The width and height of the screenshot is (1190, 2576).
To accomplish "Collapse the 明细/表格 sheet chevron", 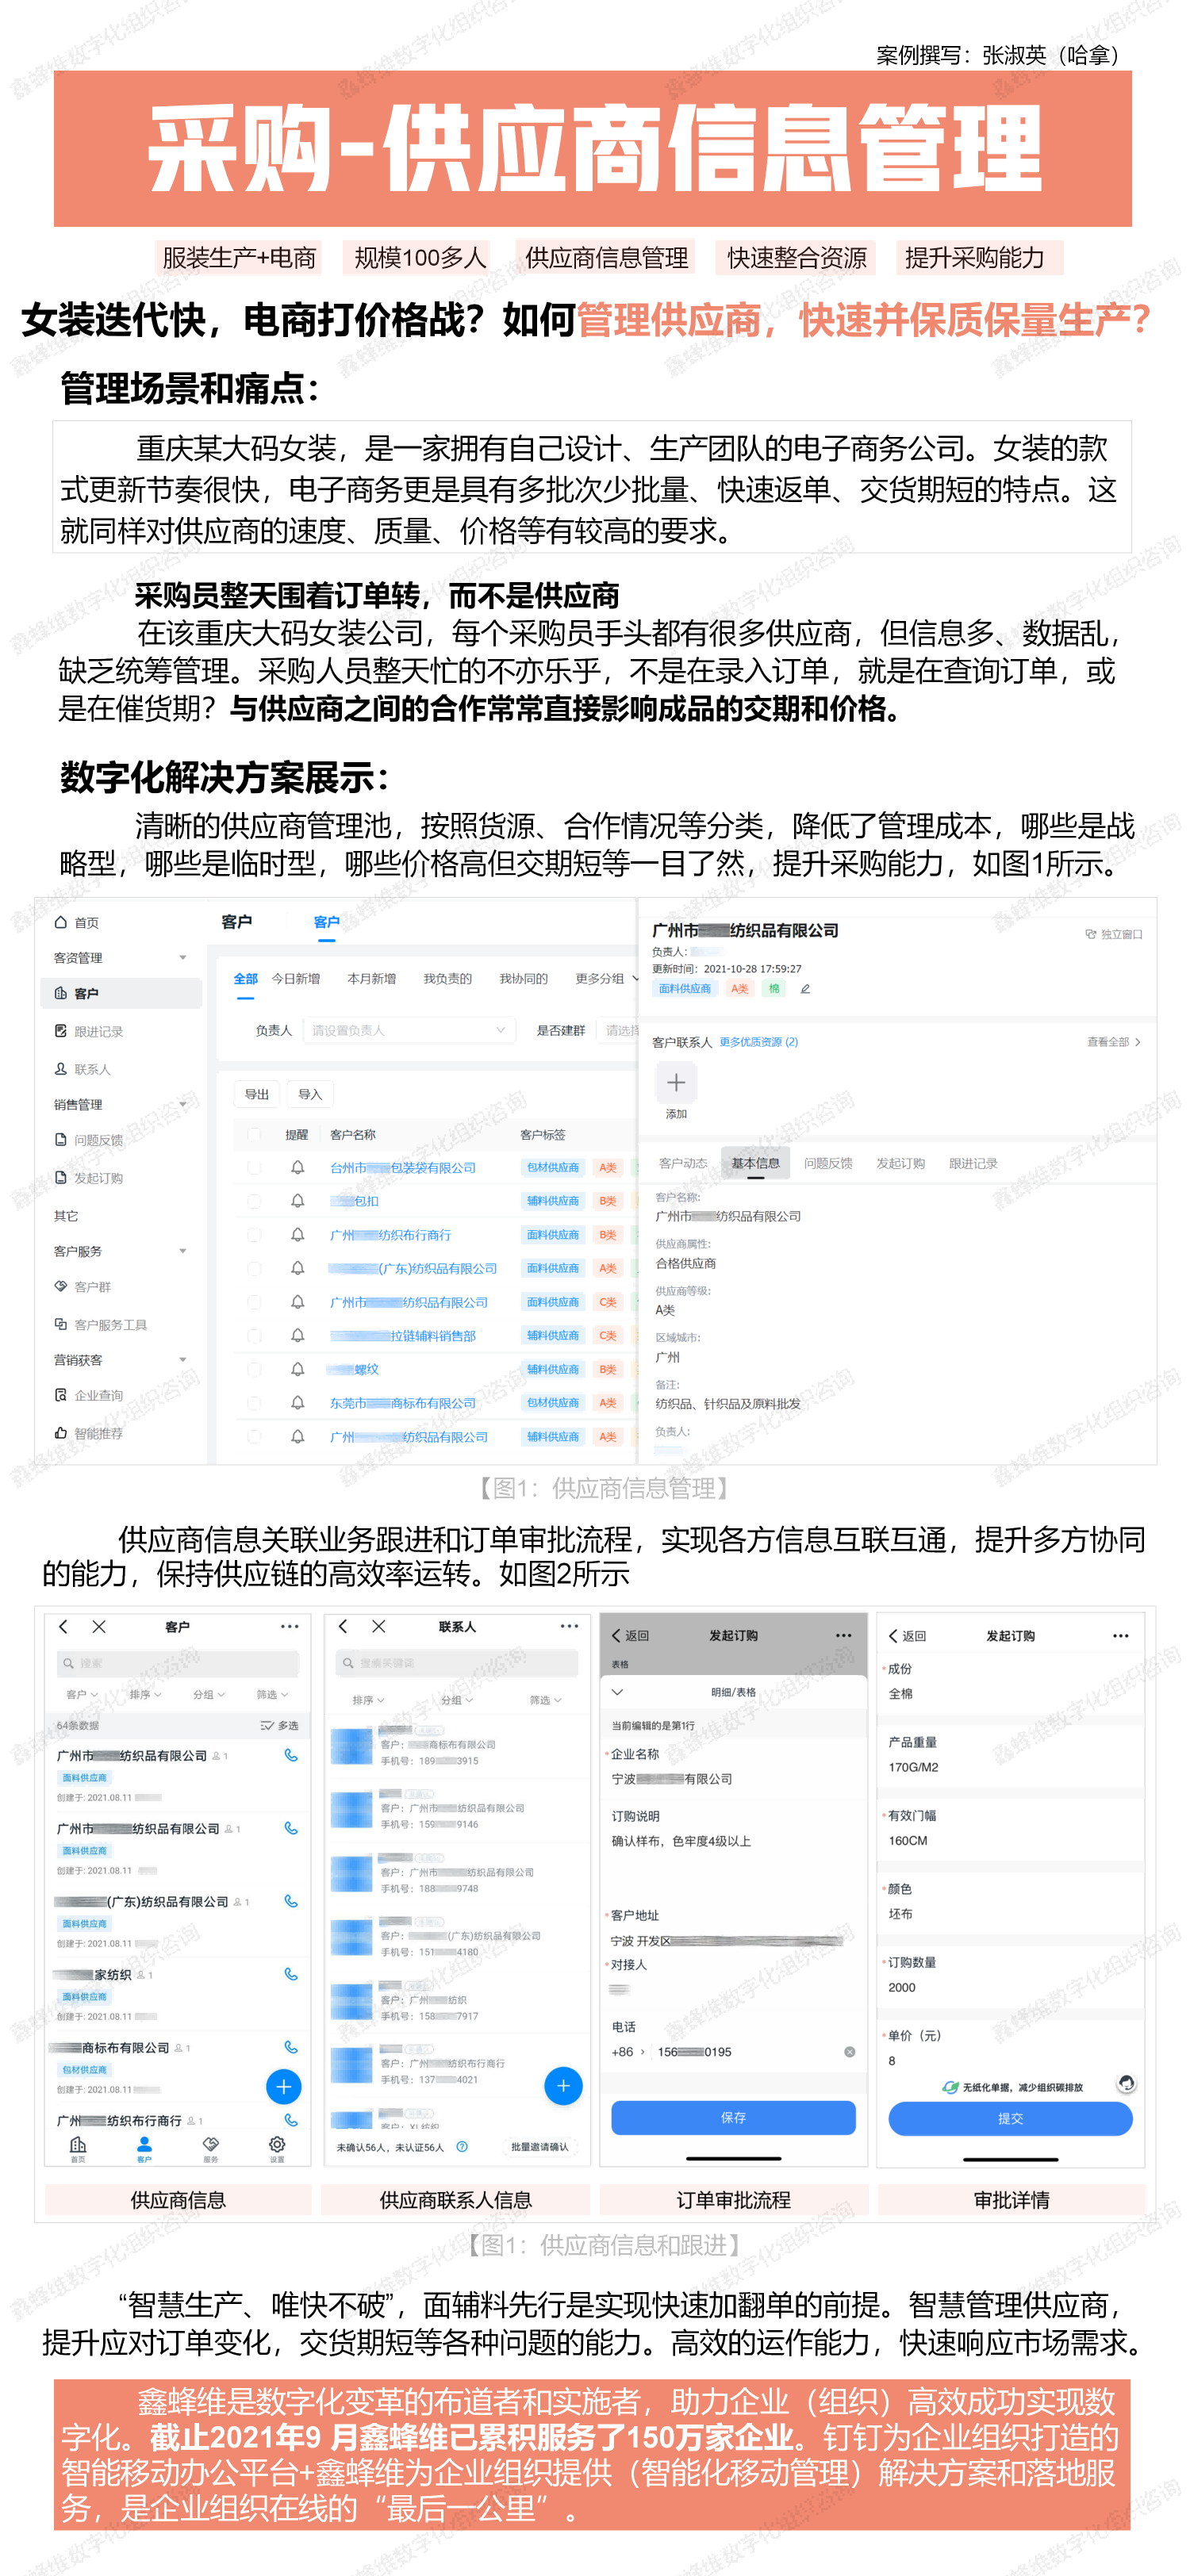I will 617,1692.
